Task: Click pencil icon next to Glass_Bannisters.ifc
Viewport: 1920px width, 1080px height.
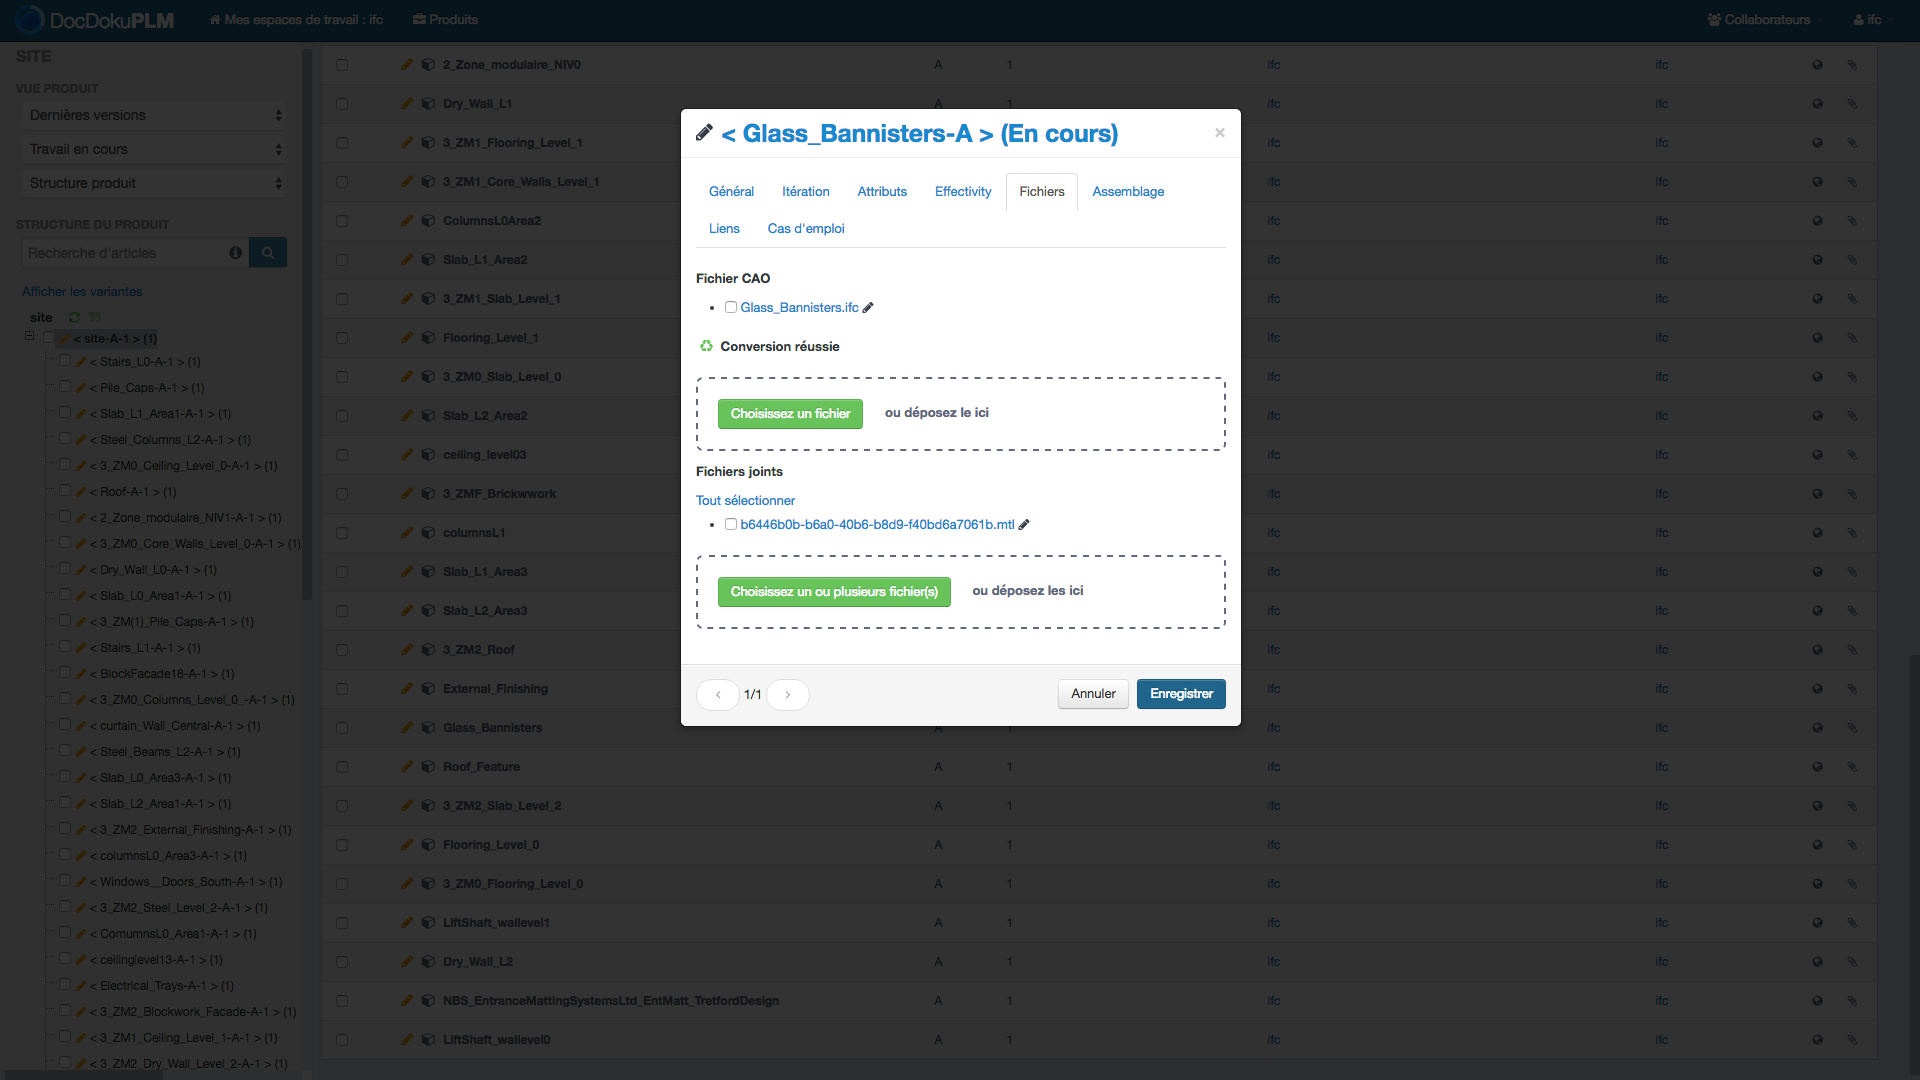Action: coord(868,308)
